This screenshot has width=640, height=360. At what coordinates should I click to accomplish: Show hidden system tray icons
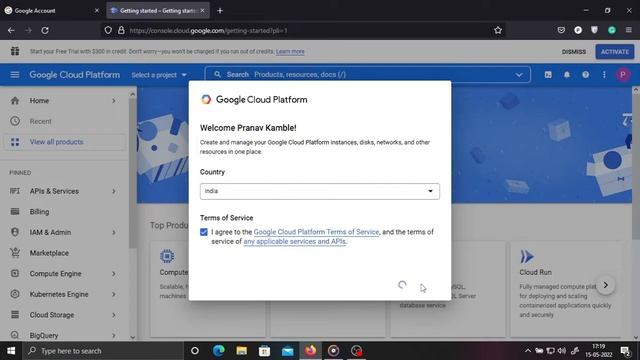528,351
